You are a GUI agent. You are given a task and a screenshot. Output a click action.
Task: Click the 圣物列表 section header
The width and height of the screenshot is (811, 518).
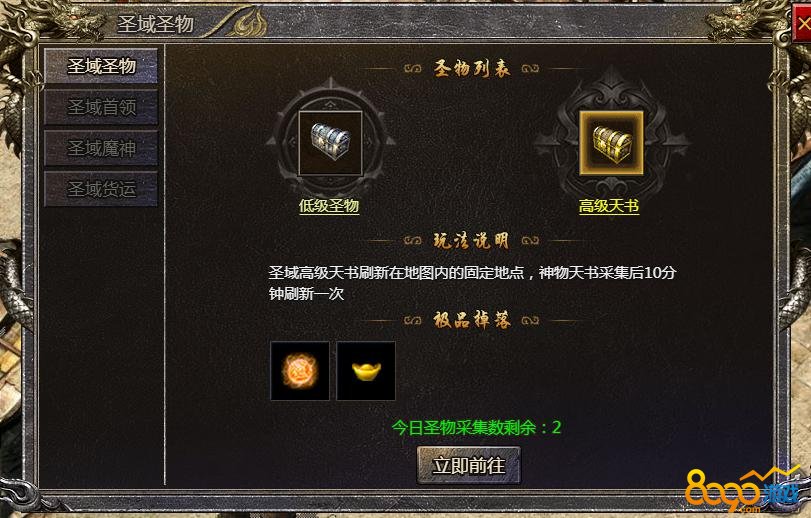[x=472, y=69]
